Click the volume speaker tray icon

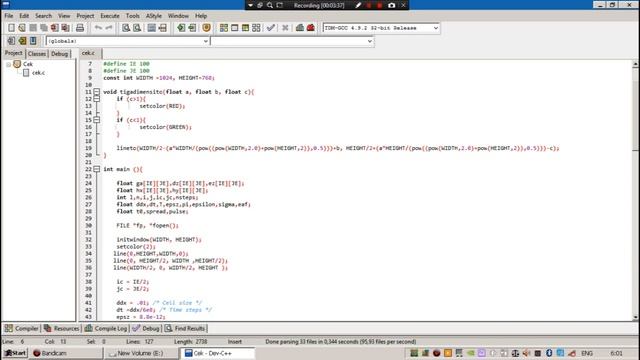(x=527, y=353)
